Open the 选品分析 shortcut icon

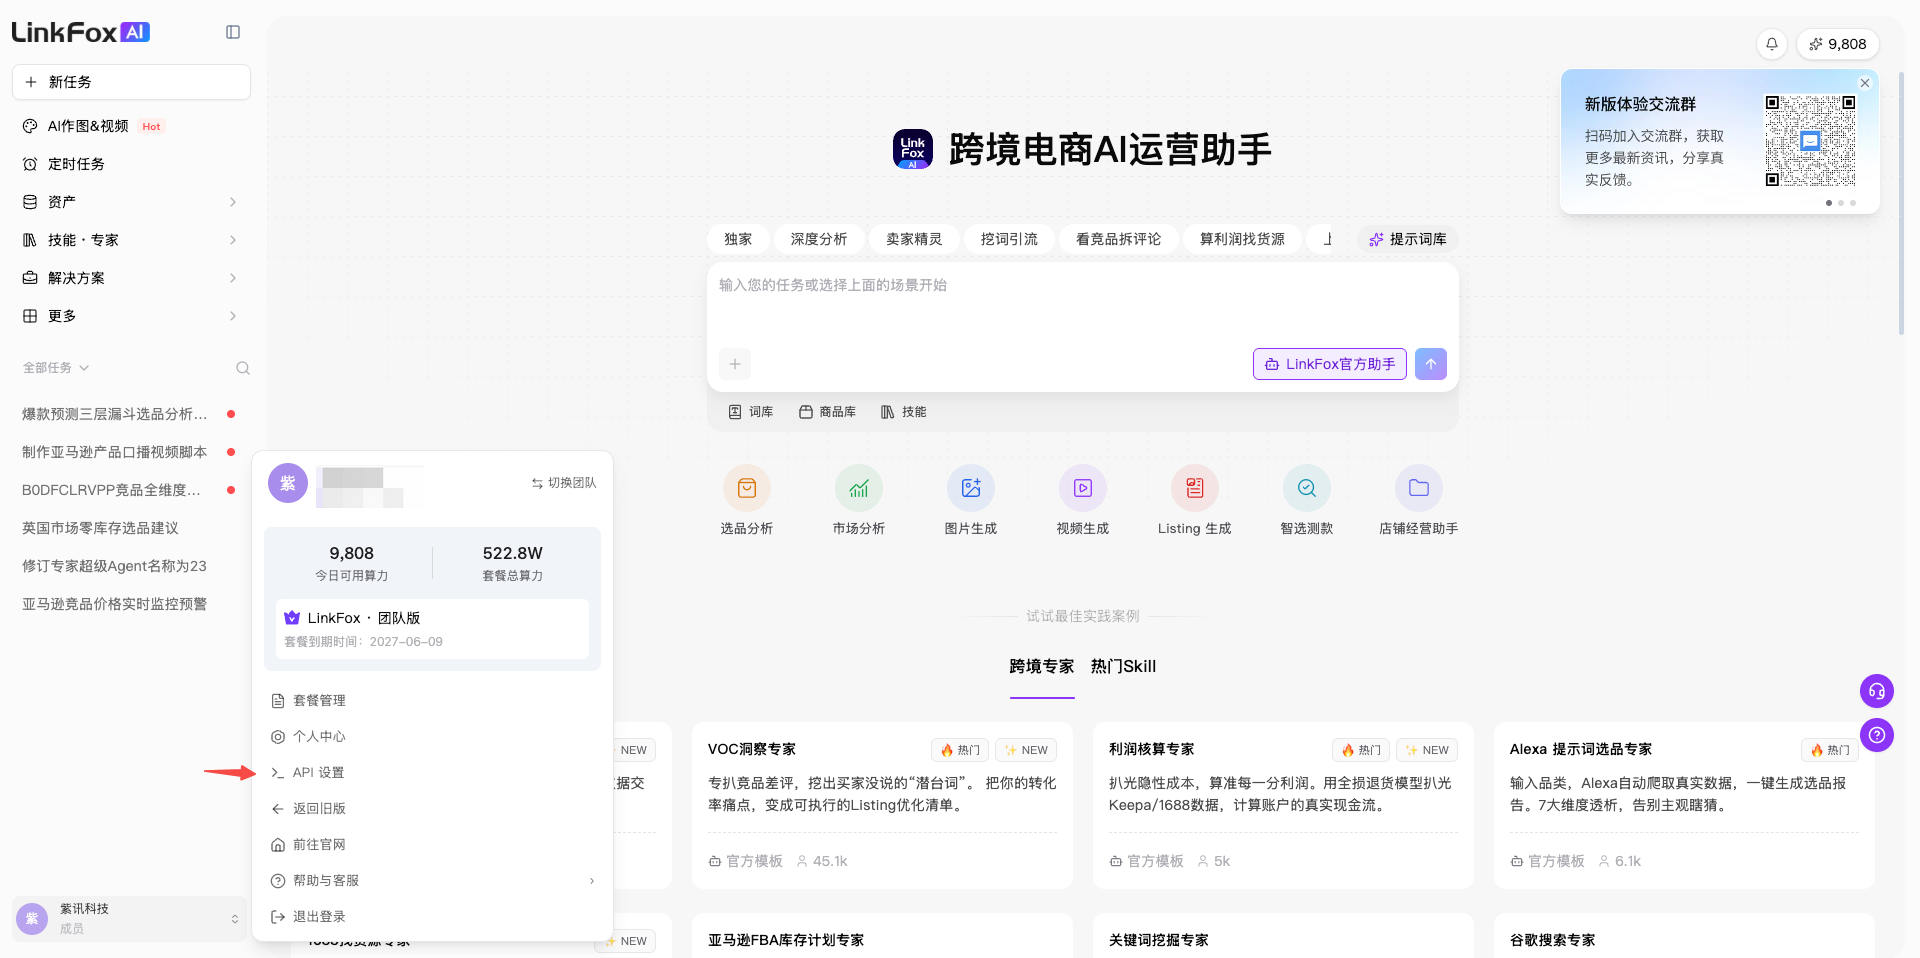(x=747, y=488)
